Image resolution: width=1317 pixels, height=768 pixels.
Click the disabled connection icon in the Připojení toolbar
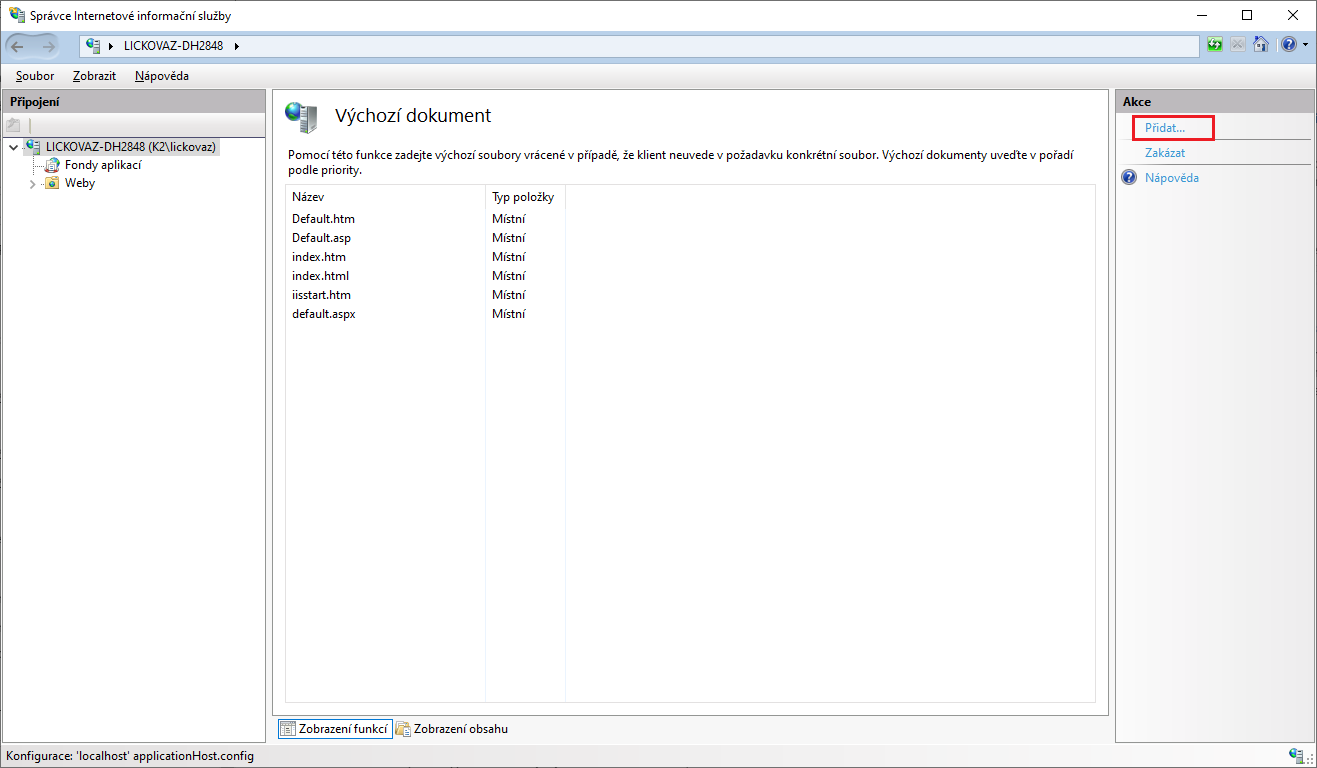coord(13,125)
